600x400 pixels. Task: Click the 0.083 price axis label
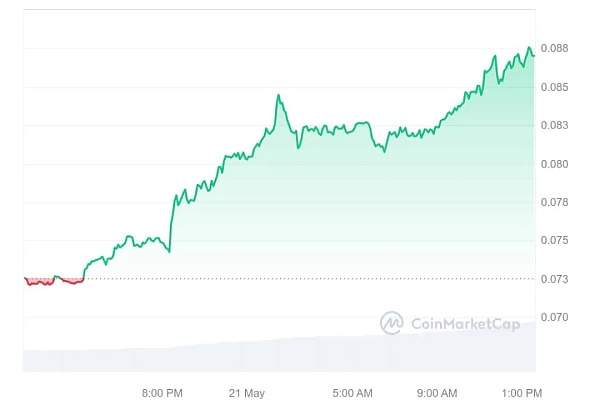pos(554,125)
